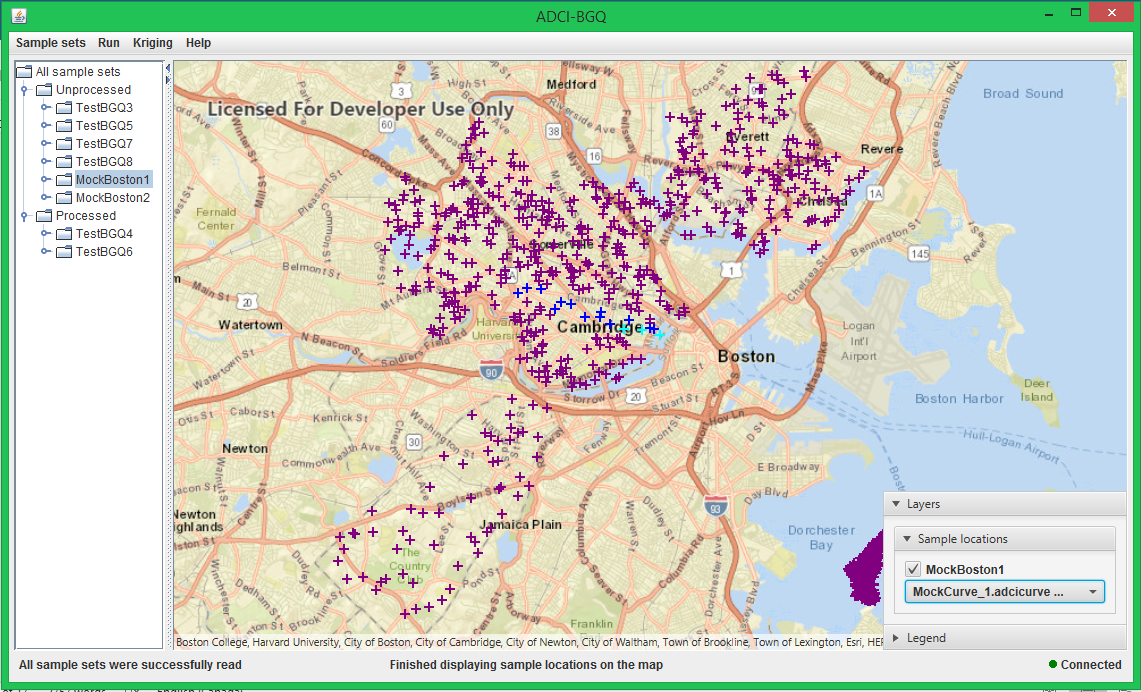Viewport: 1141px width, 692px height.
Task: Collapse the tree pane with the splitter's left arrow
Action: point(168,68)
